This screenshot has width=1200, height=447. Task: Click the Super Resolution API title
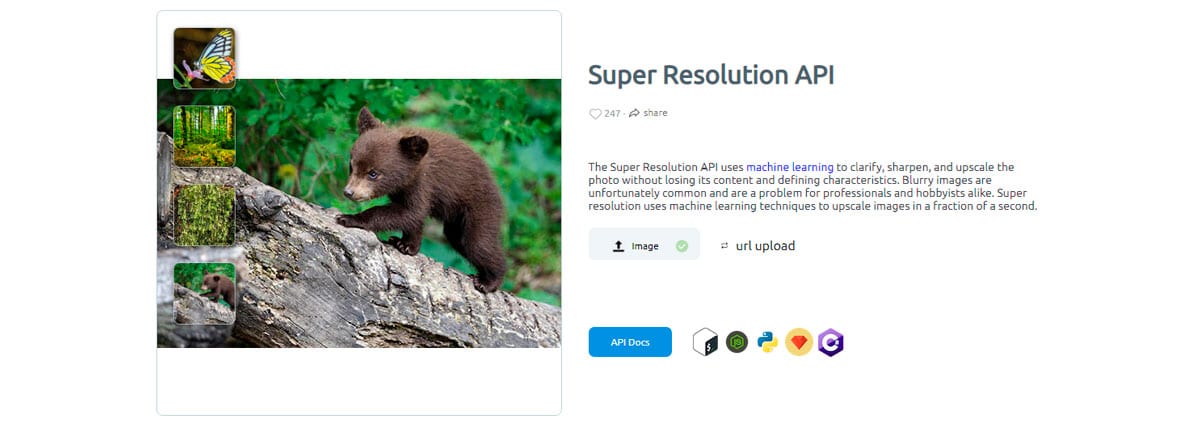pos(711,75)
